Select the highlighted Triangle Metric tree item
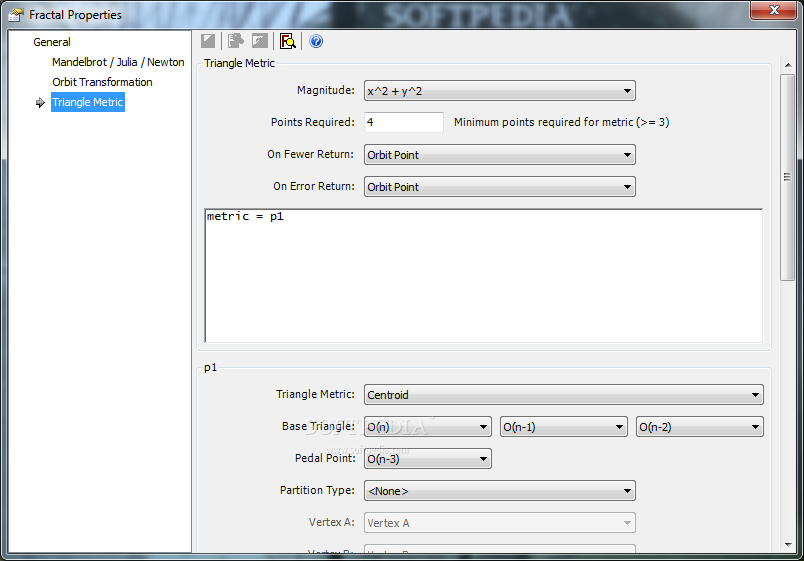 coord(88,102)
